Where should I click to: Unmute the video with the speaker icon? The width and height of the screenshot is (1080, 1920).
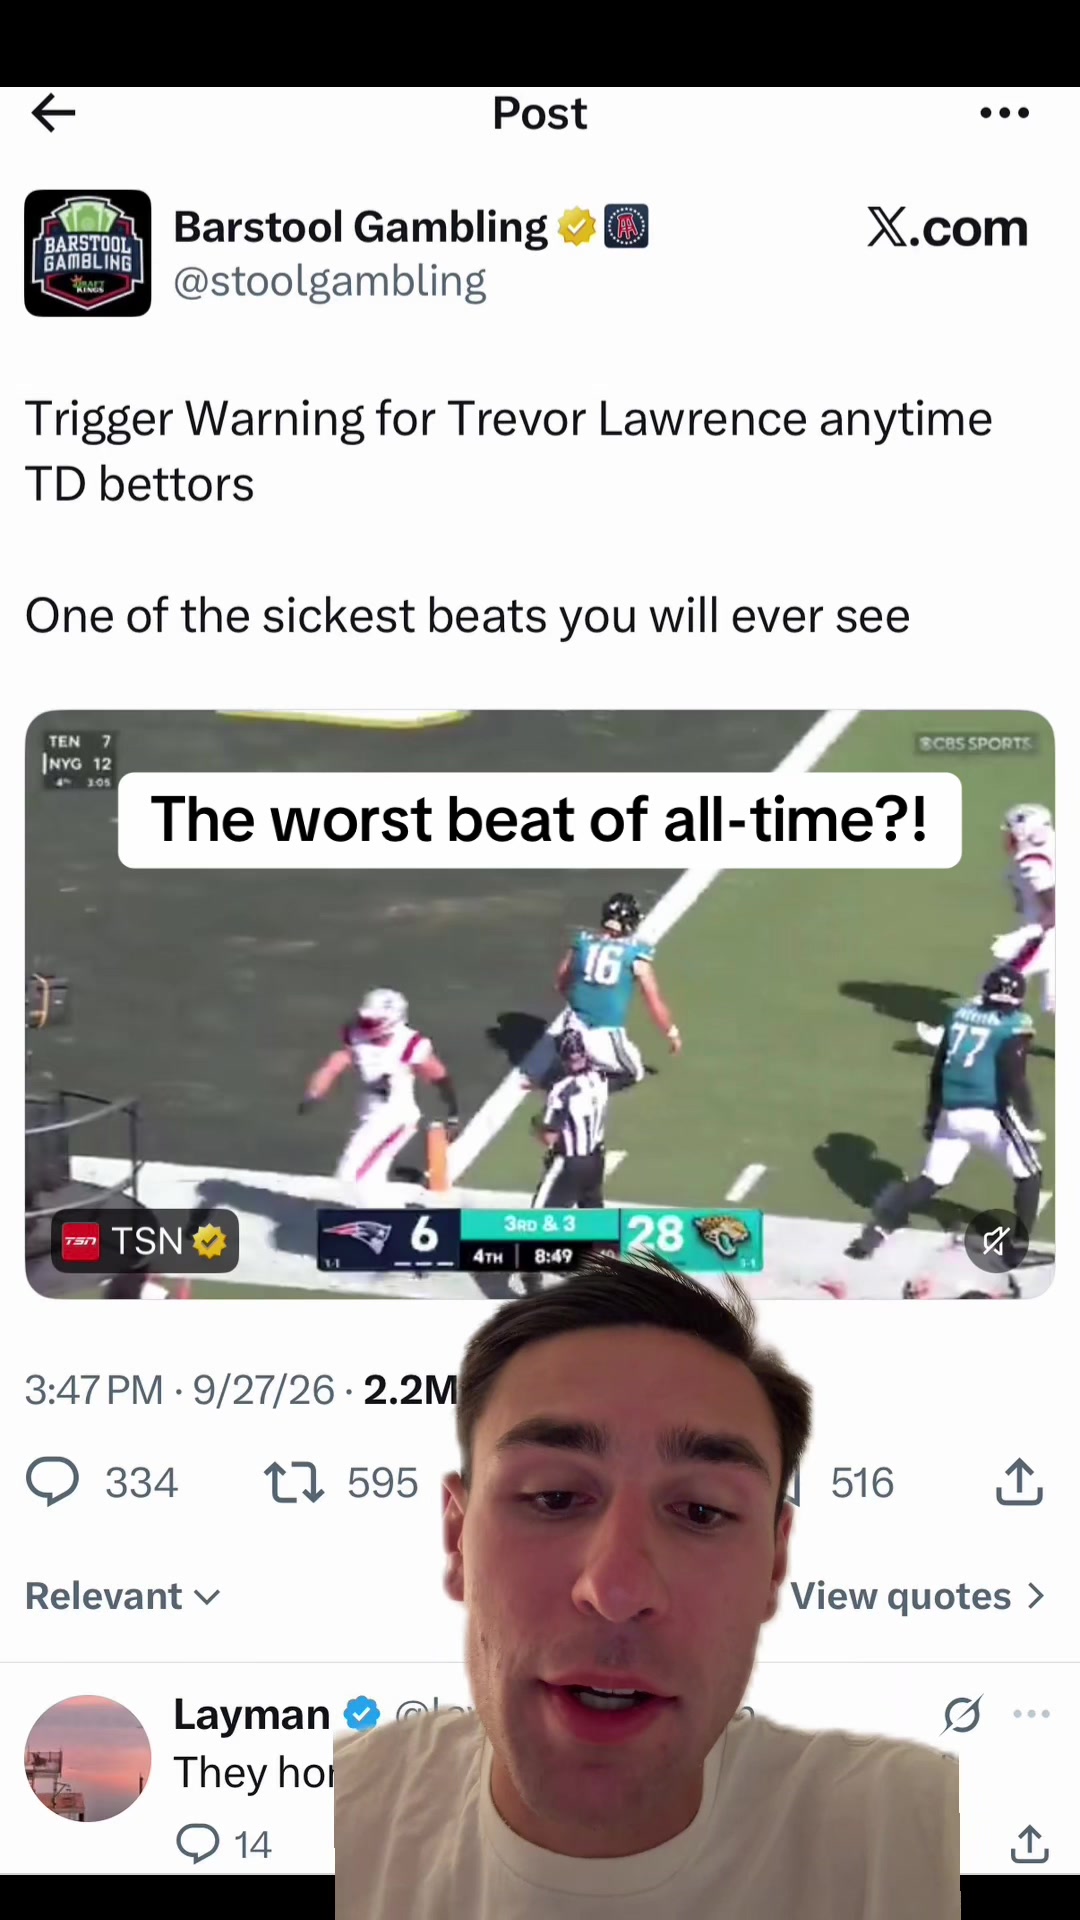pos(996,1241)
